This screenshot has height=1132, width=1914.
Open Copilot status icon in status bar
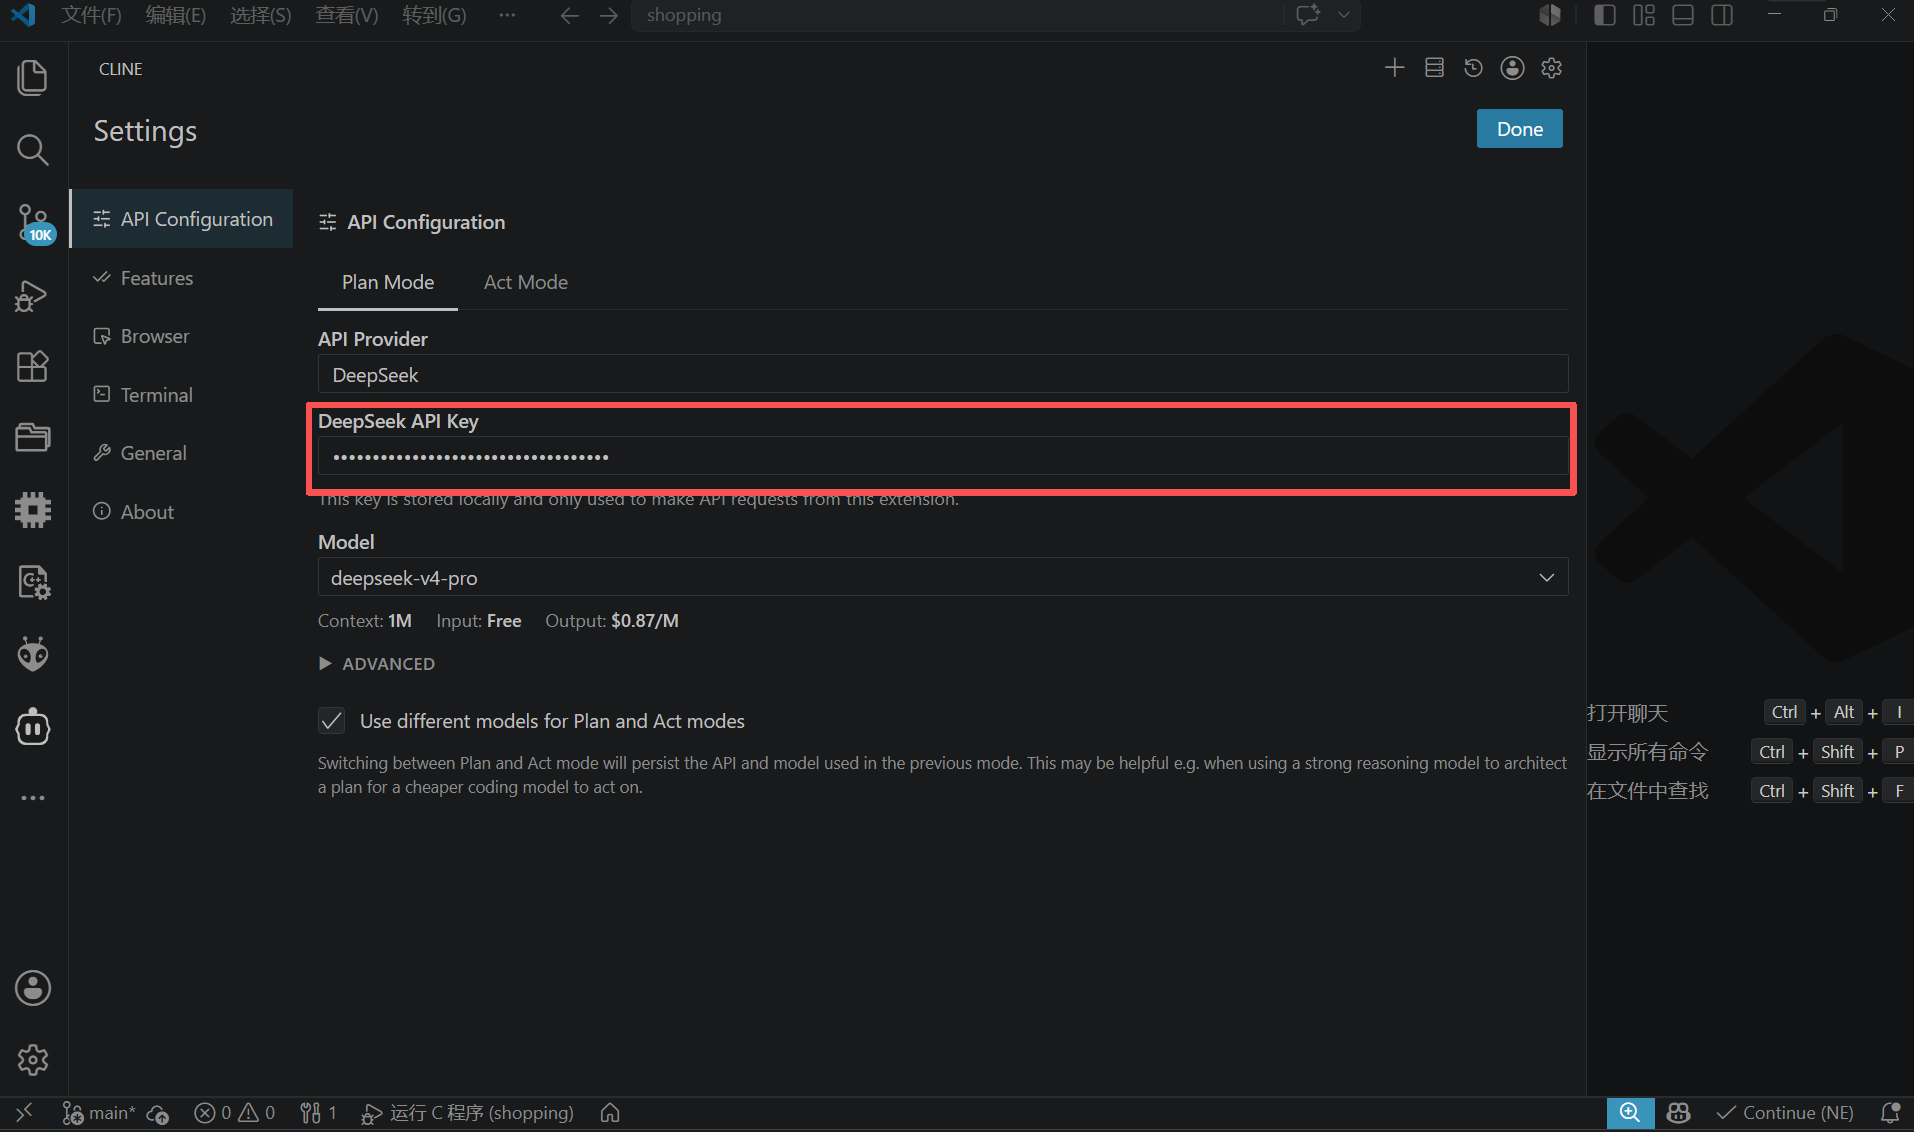point(1679,1113)
